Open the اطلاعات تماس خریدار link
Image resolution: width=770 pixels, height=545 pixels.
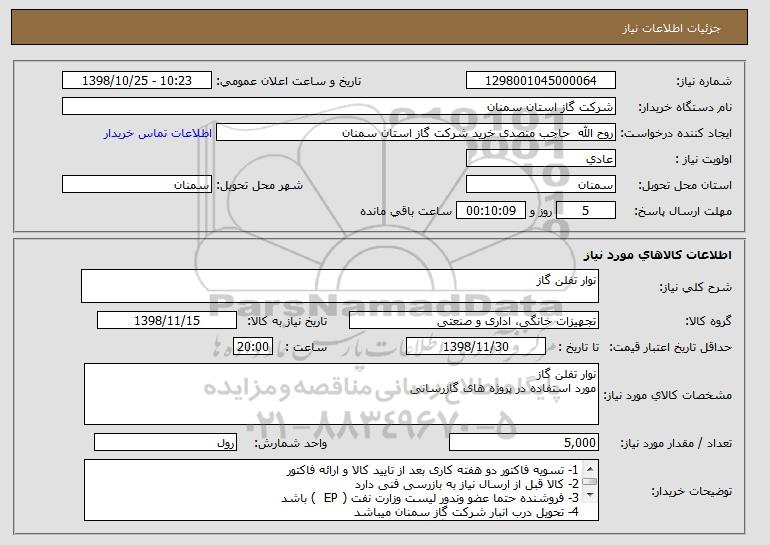(x=158, y=133)
